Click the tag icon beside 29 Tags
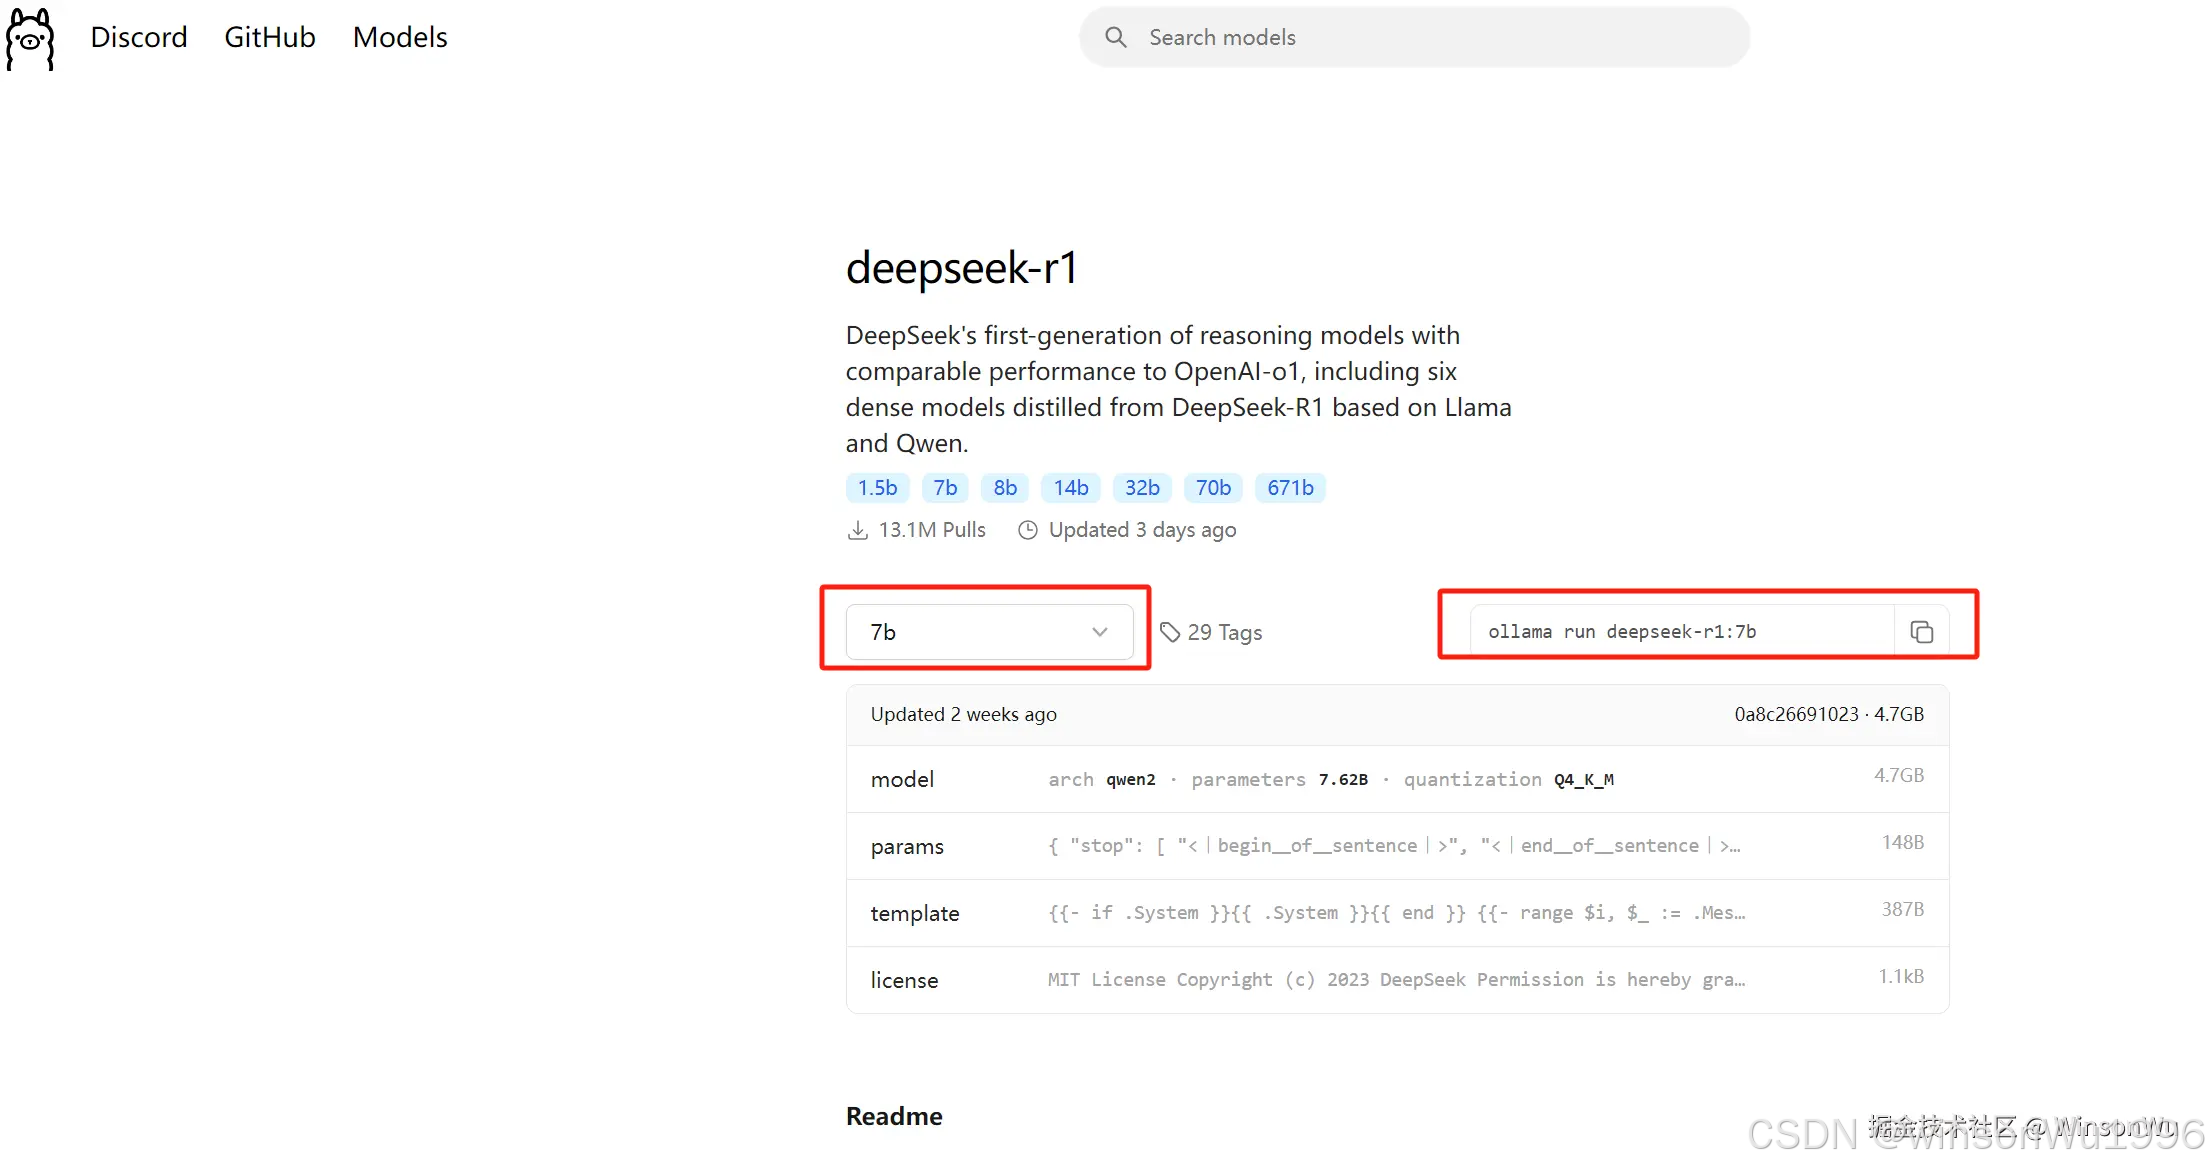Viewport: 2209px width, 1170px height. 1169,632
